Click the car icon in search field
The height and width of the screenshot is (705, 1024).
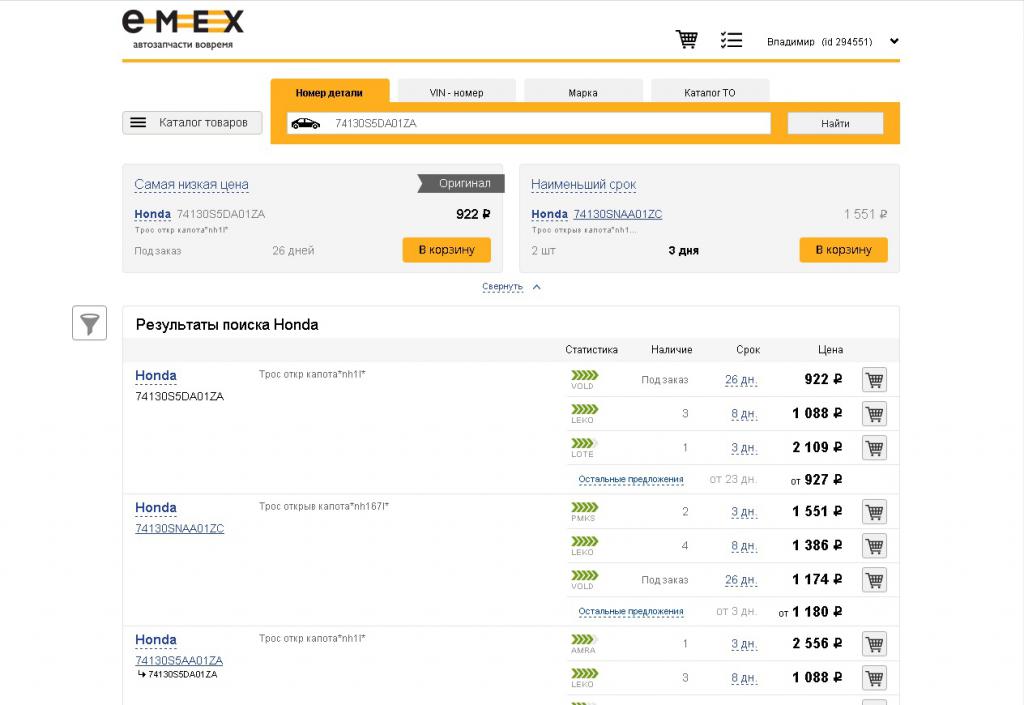[306, 123]
